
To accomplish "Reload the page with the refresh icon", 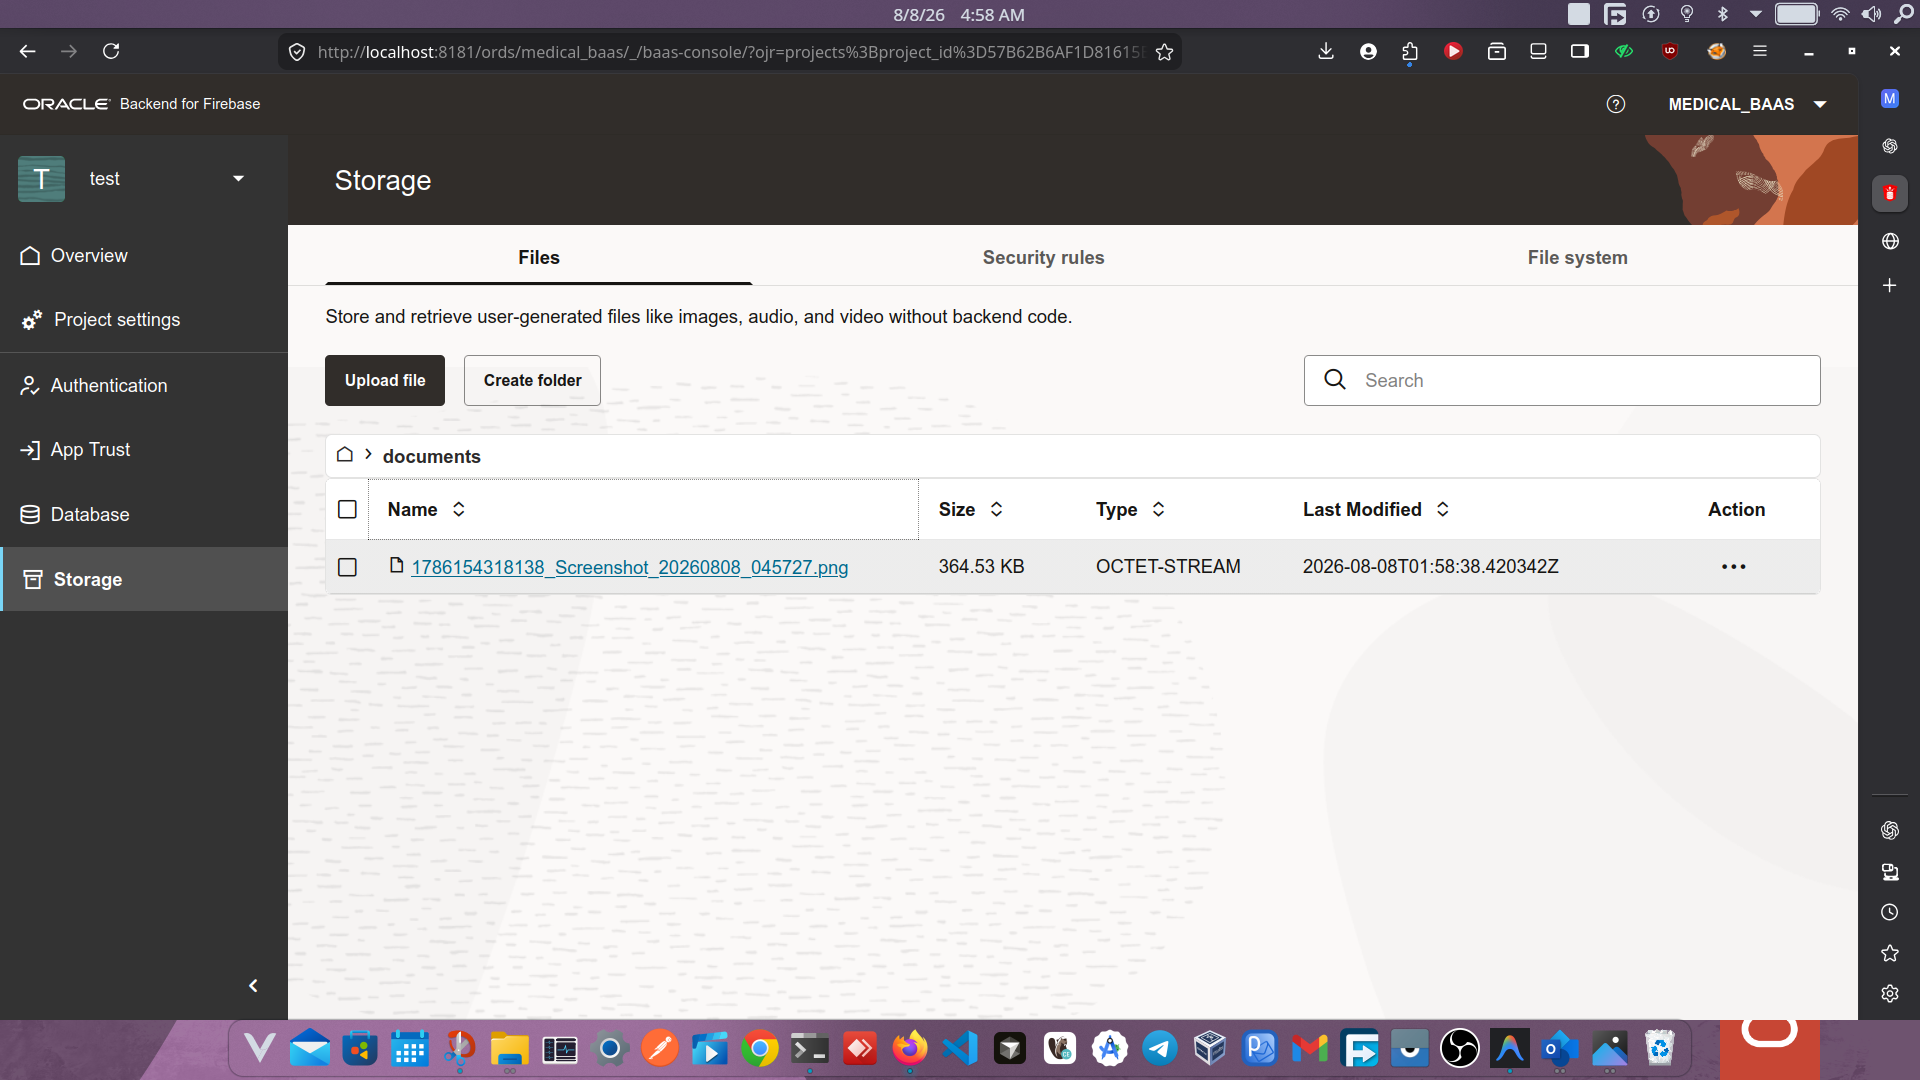I will coord(111,51).
